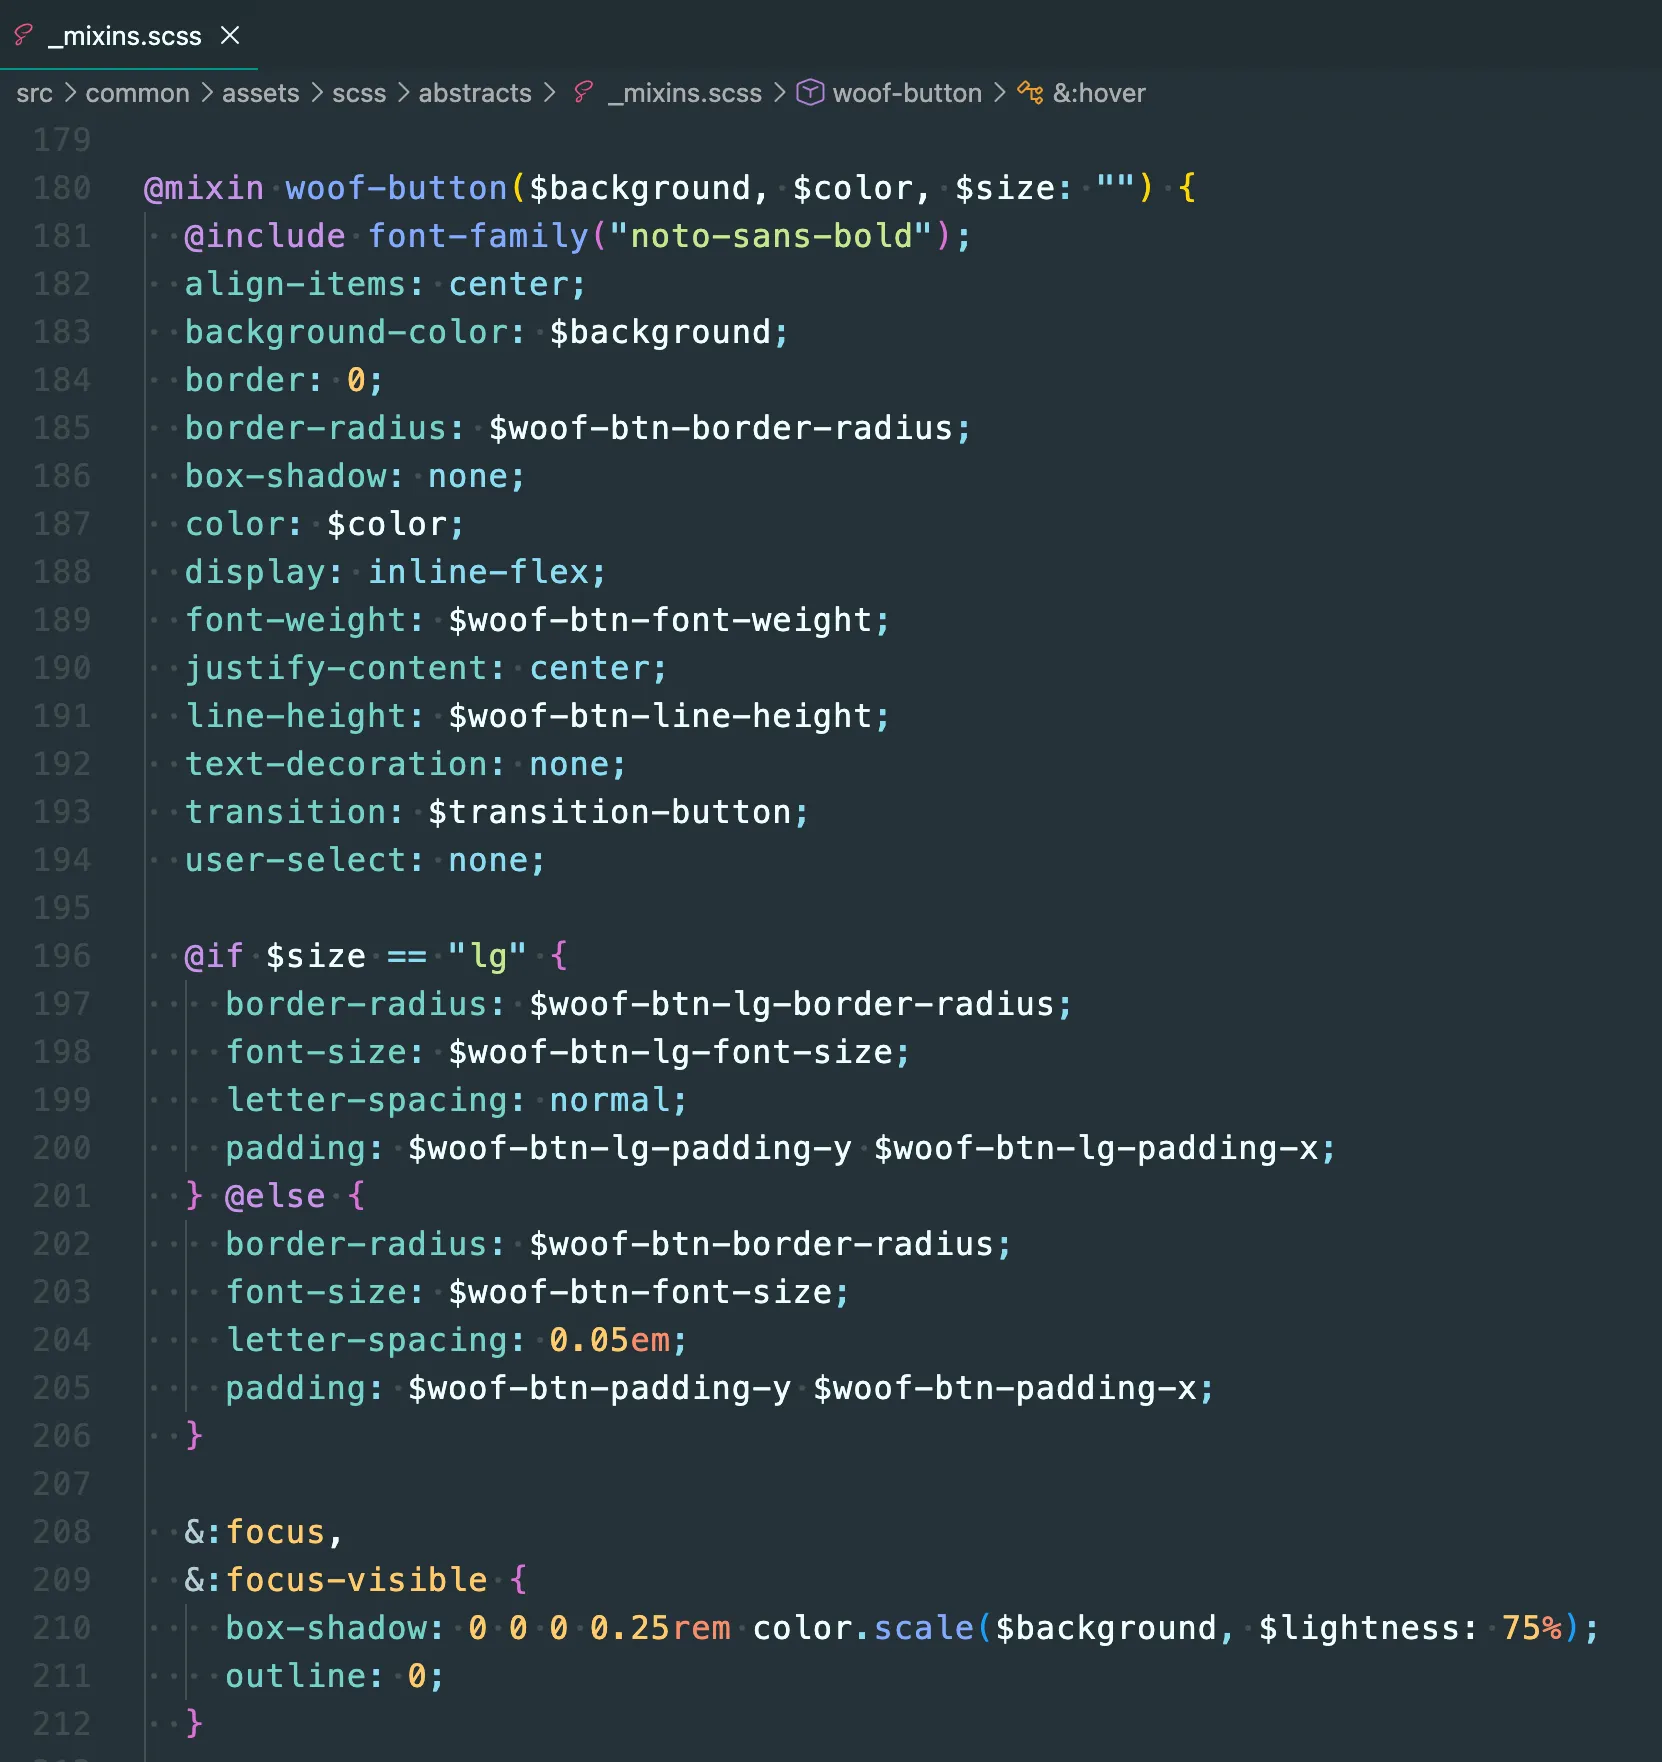1662x1762 pixels.
Task: Open the common breadcrumb segment
Action: click(x=137, y=93)
